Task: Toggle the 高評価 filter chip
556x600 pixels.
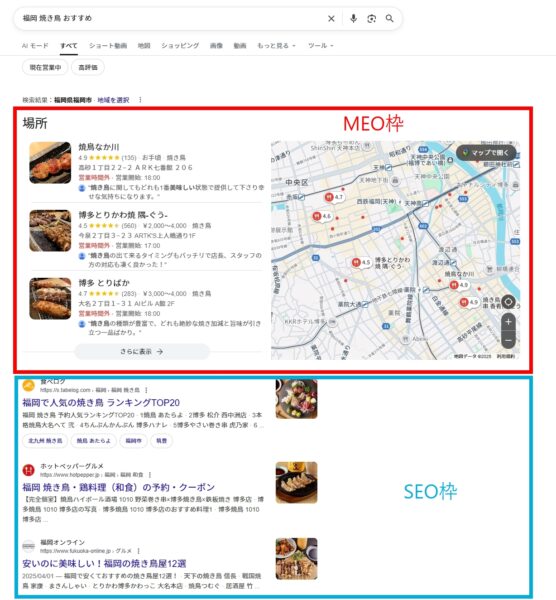Action: pyautogui.click(x=88, y=67)
